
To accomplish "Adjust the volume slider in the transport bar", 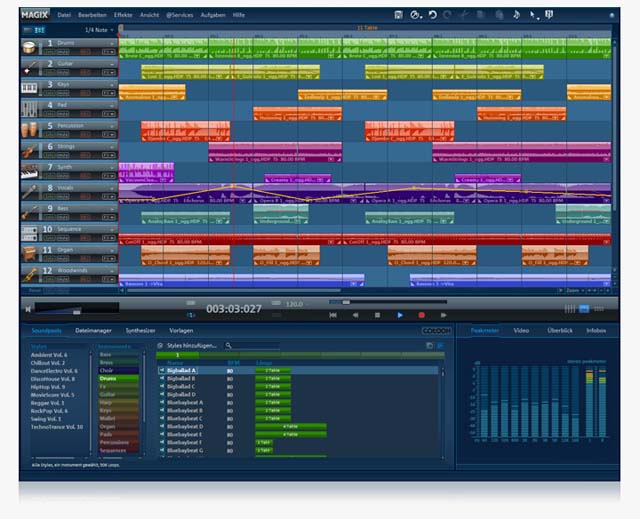I will tap(77, 312).
